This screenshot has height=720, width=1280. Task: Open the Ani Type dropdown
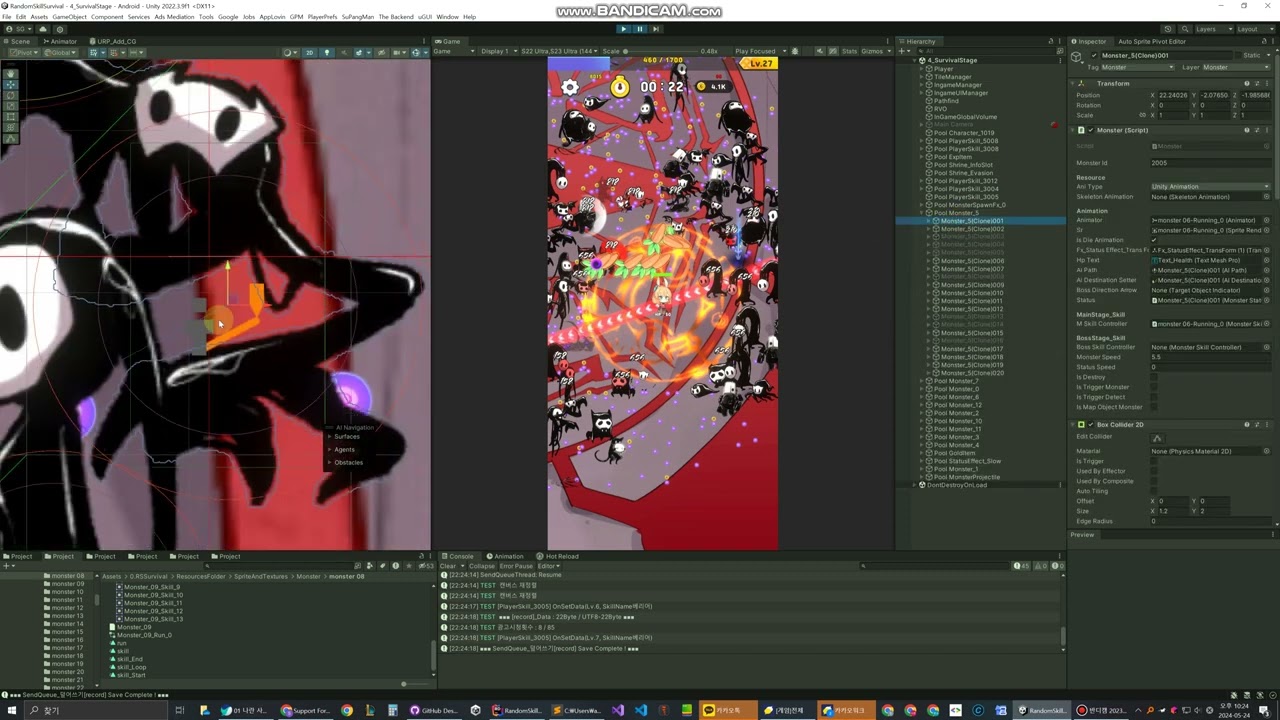(1210, 187)
